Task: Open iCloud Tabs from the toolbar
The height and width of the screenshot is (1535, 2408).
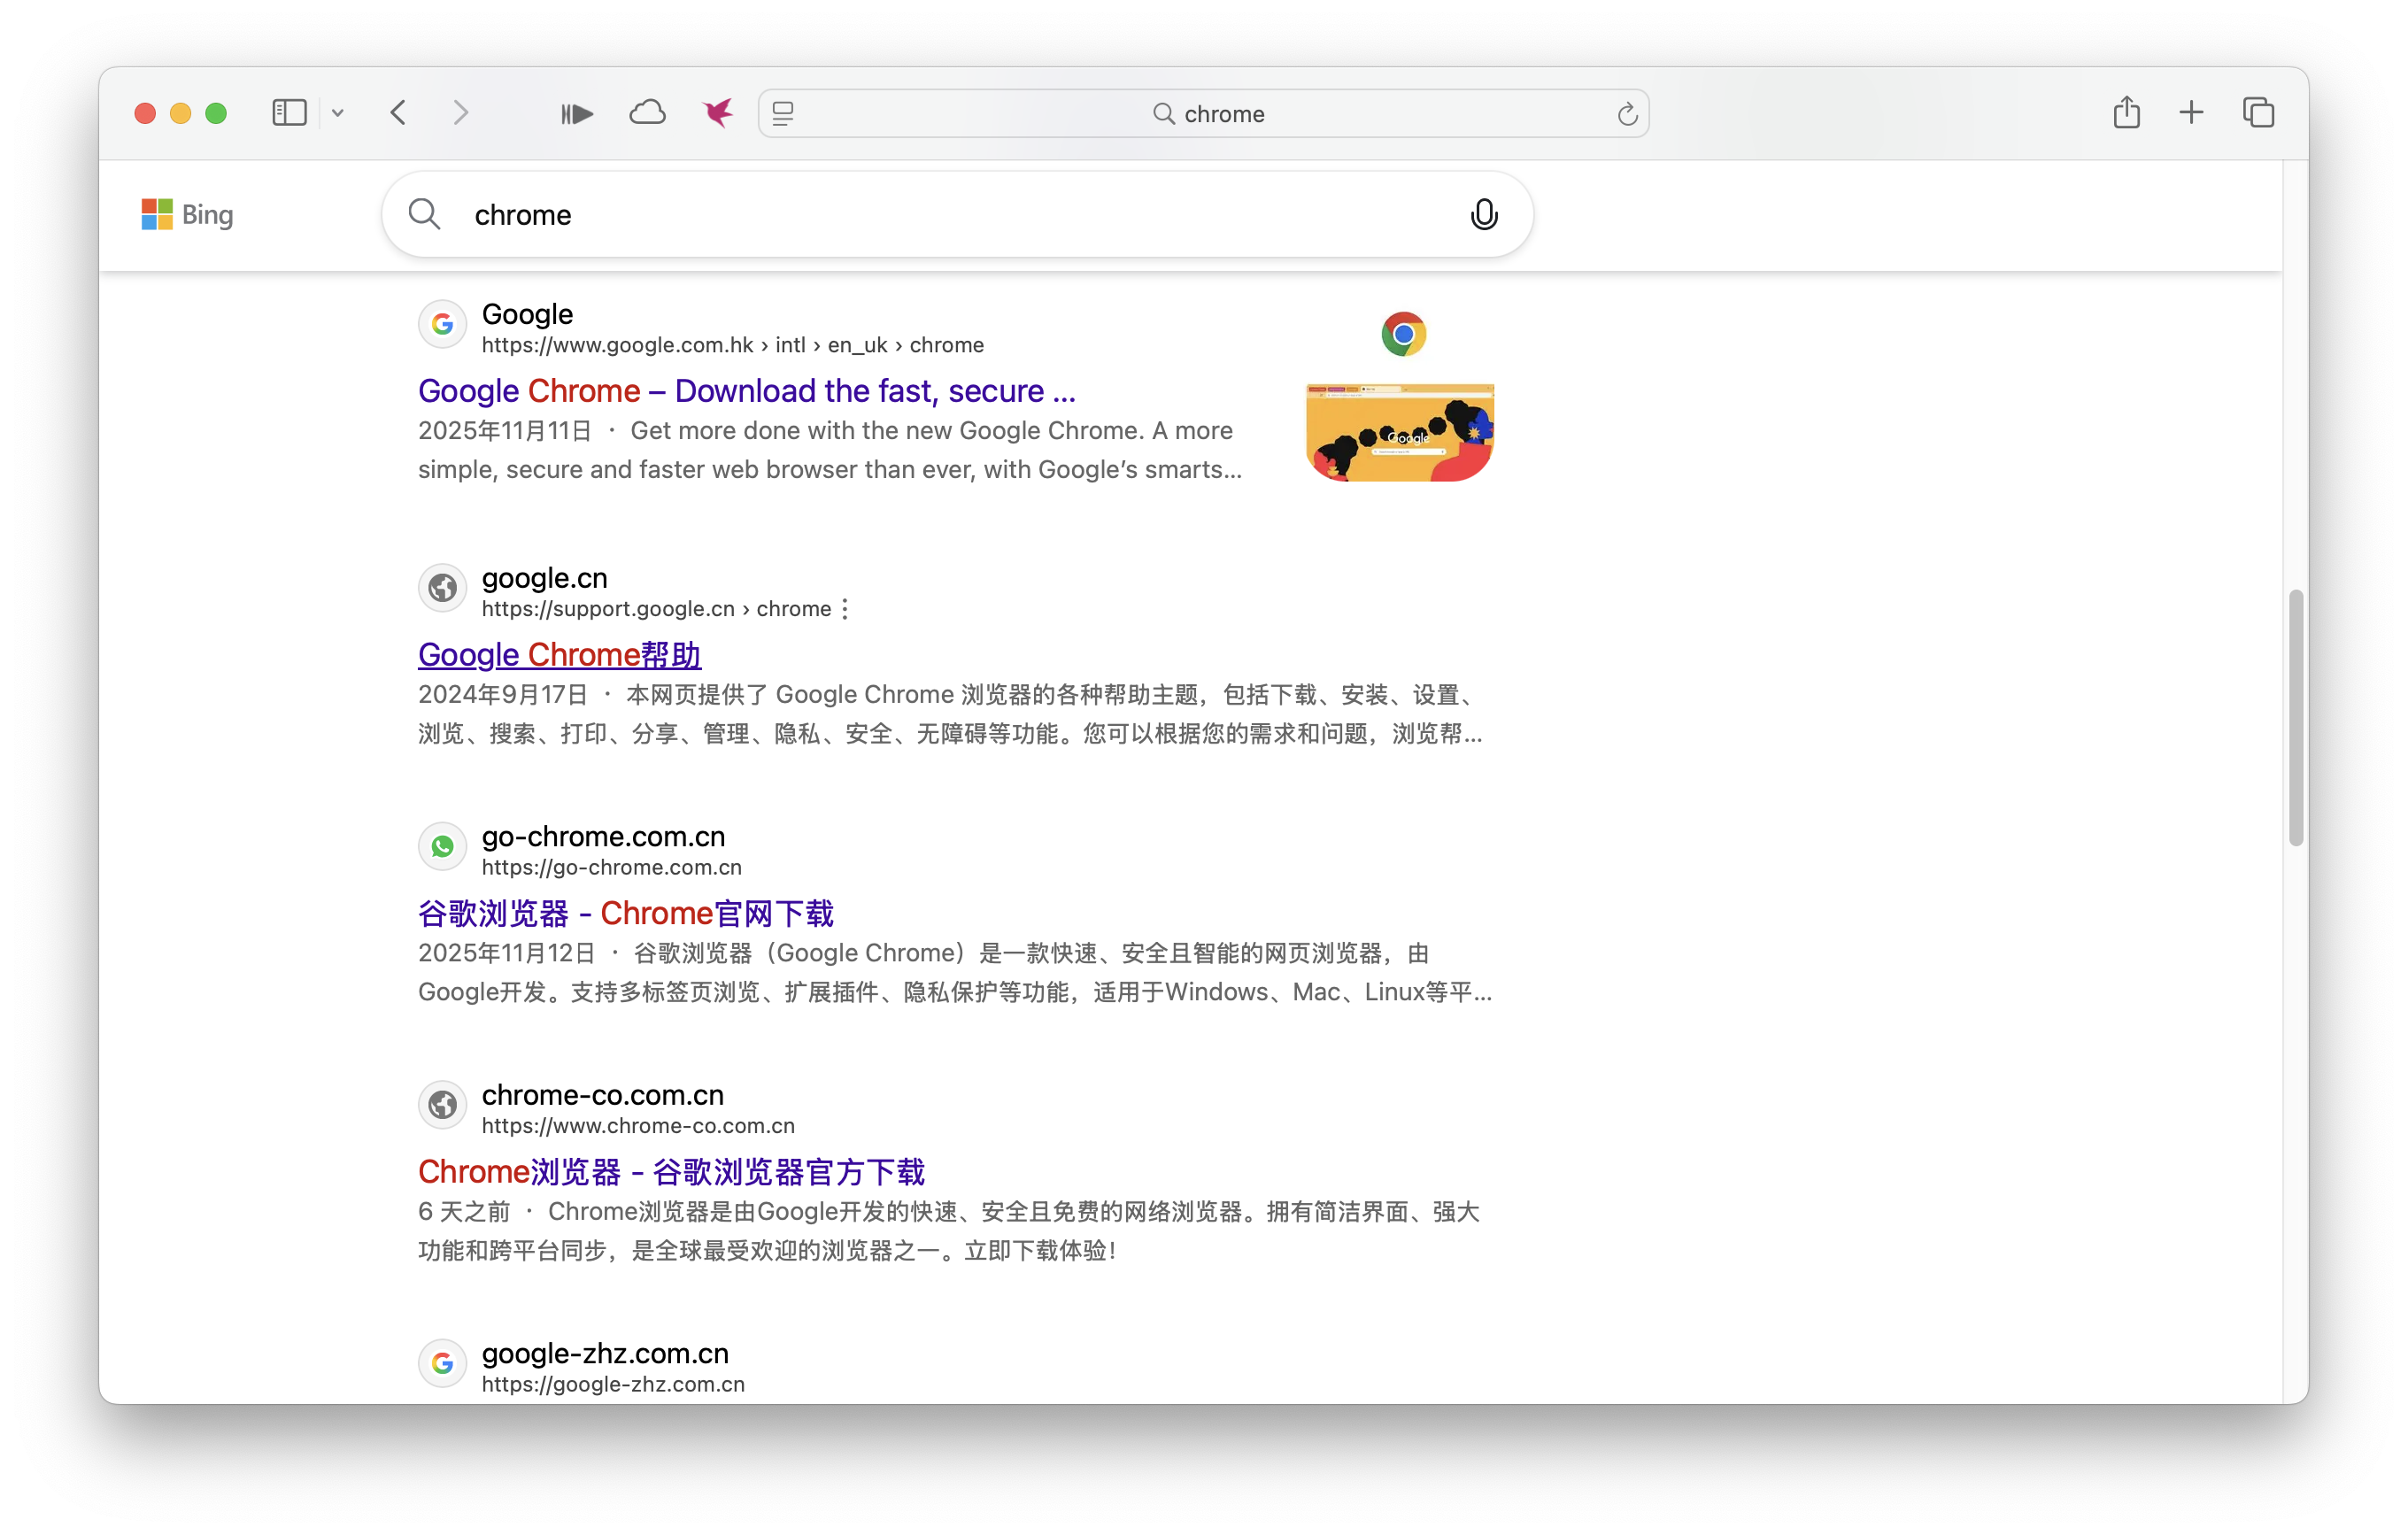Action: tap(648, 113)
